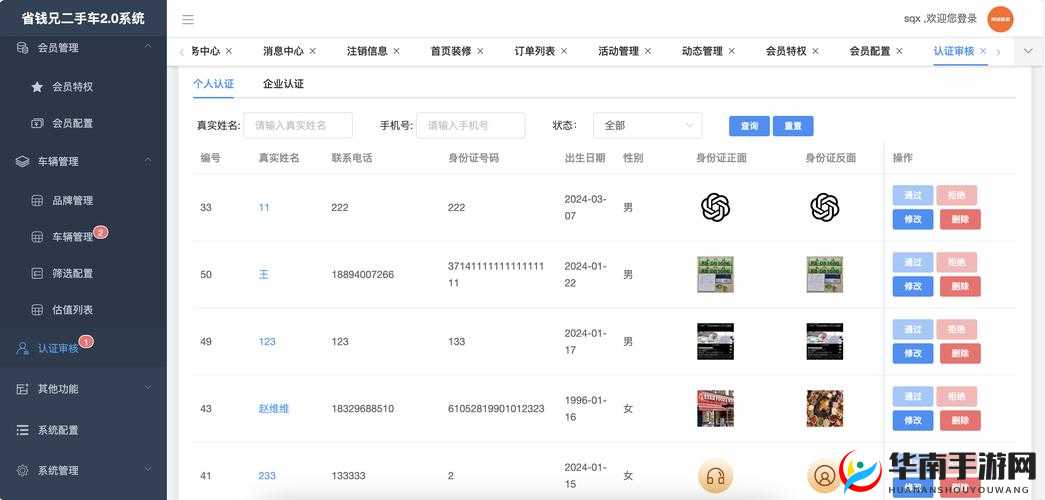Focus the 真实姓名 input field
This screenshot has width=1045, height=500.
click(298, 125)
